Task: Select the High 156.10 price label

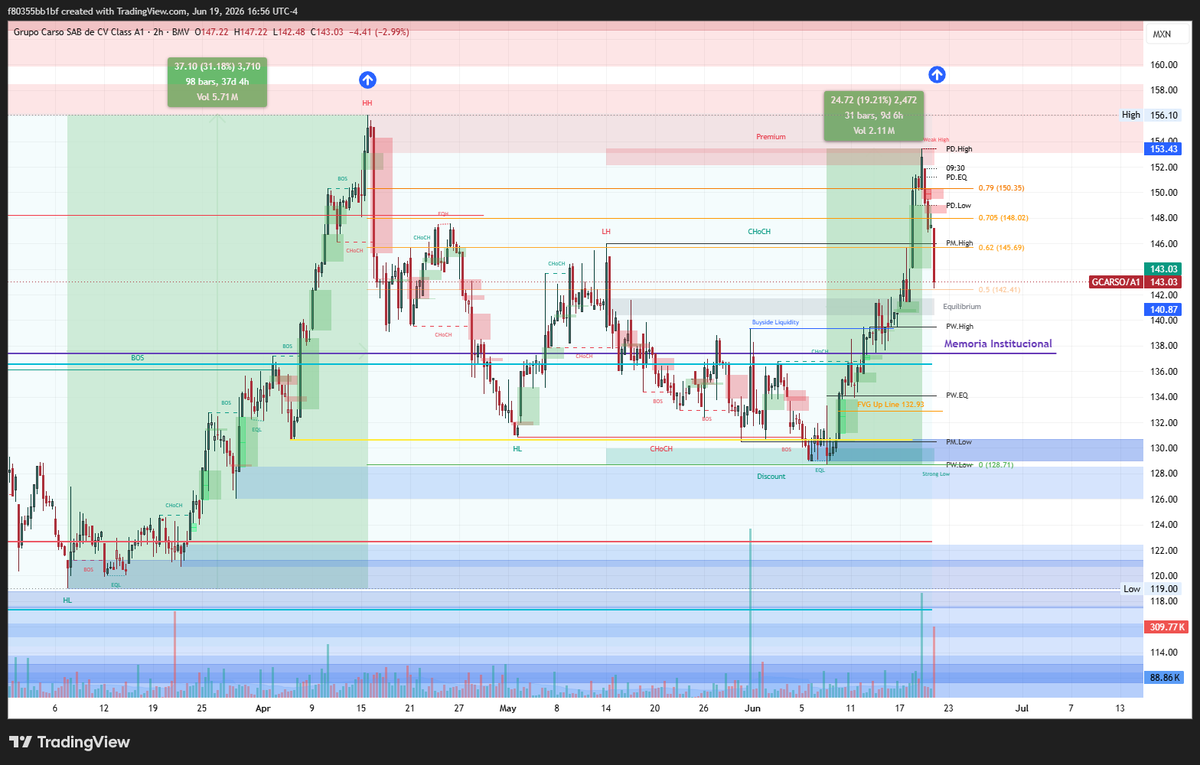Action: coord(1151,115)
